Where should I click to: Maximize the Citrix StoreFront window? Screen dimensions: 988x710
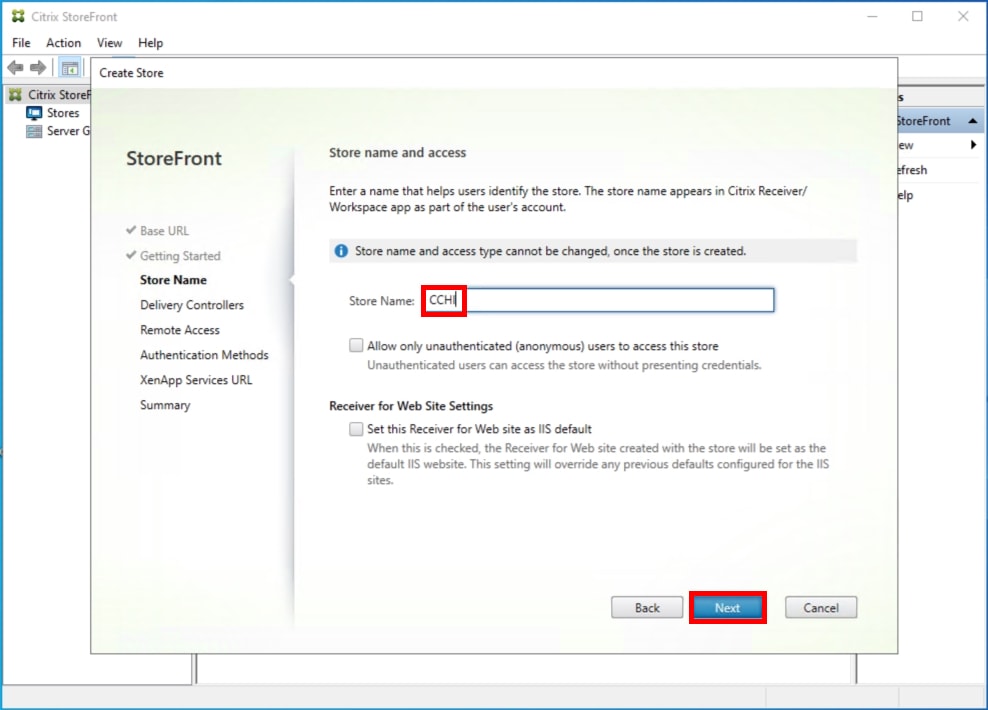point(917,16)
